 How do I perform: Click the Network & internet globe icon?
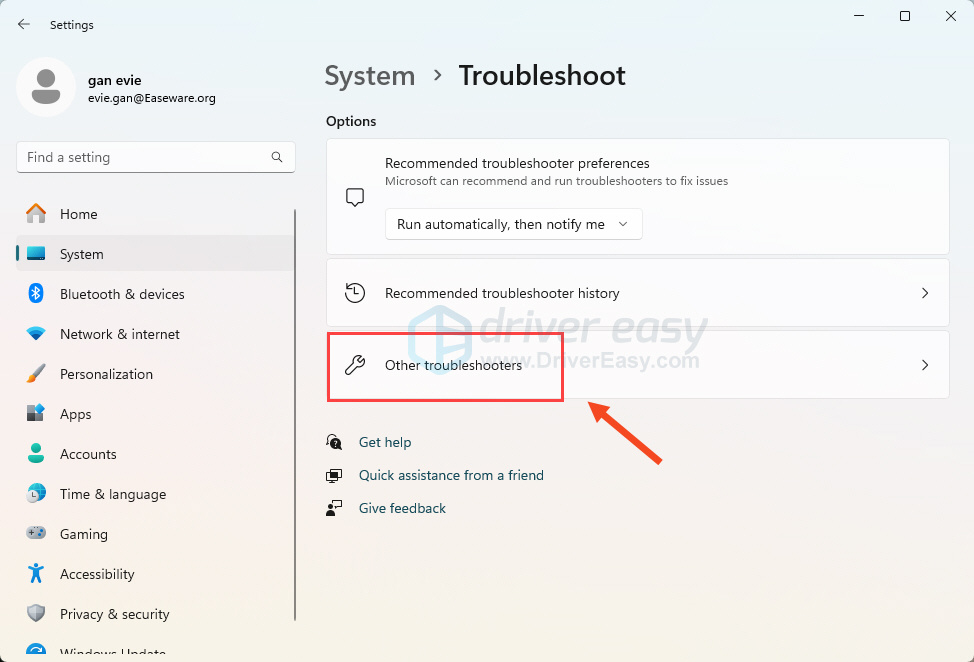[x=37, y=334]
